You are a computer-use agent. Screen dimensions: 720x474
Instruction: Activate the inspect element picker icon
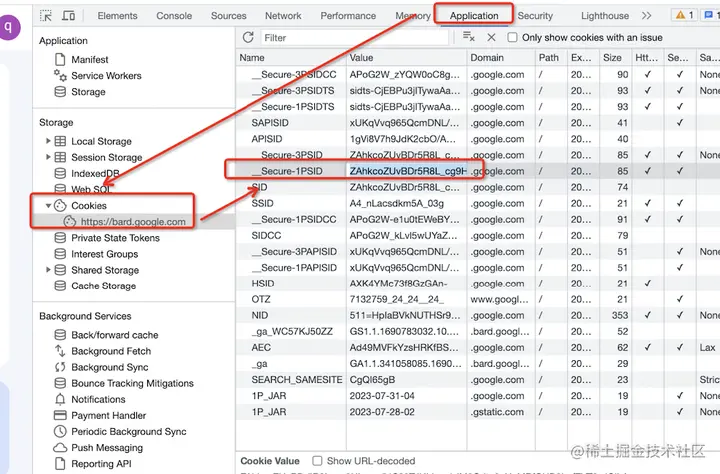(46, 16)
